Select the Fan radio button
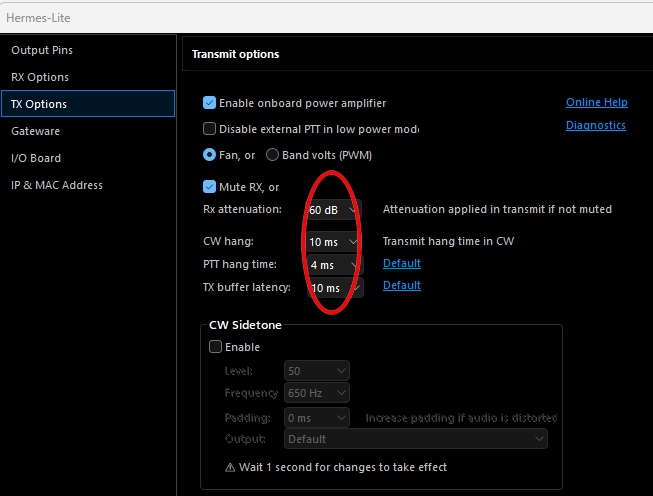The image size is (653, 496). pos(210,155)
